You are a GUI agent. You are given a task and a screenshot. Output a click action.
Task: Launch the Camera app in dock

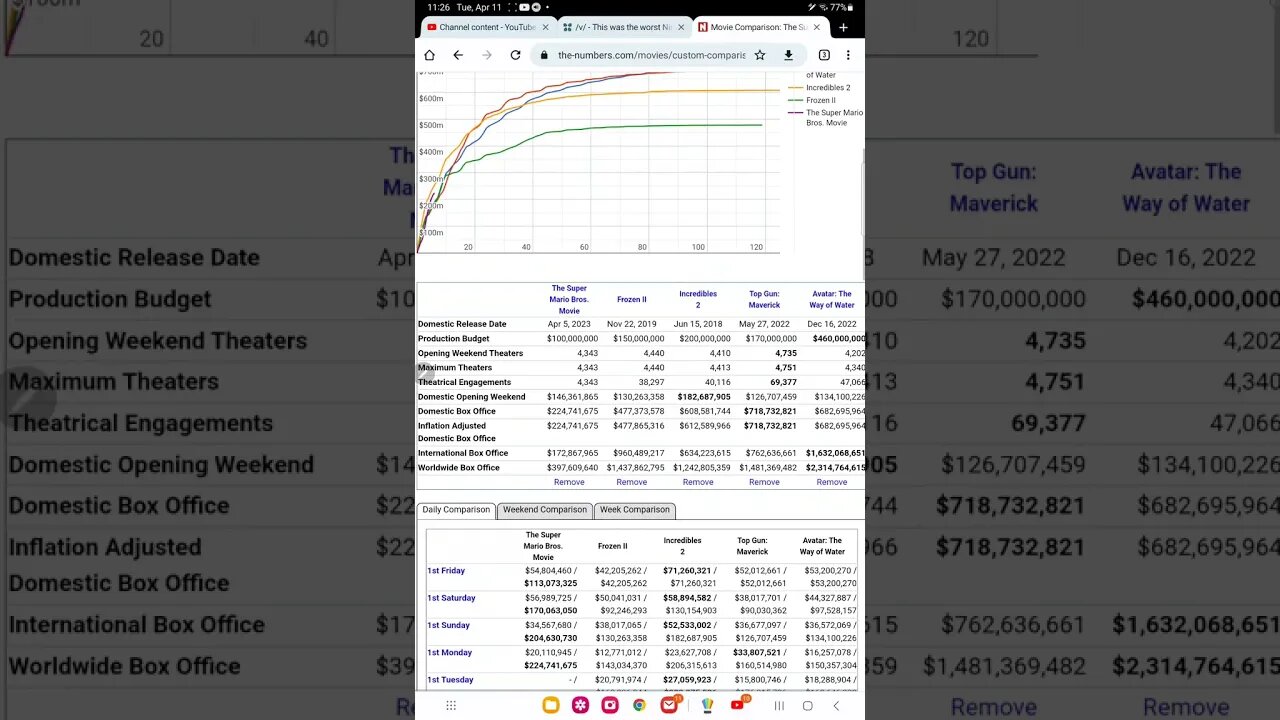[x=609, y=705]
